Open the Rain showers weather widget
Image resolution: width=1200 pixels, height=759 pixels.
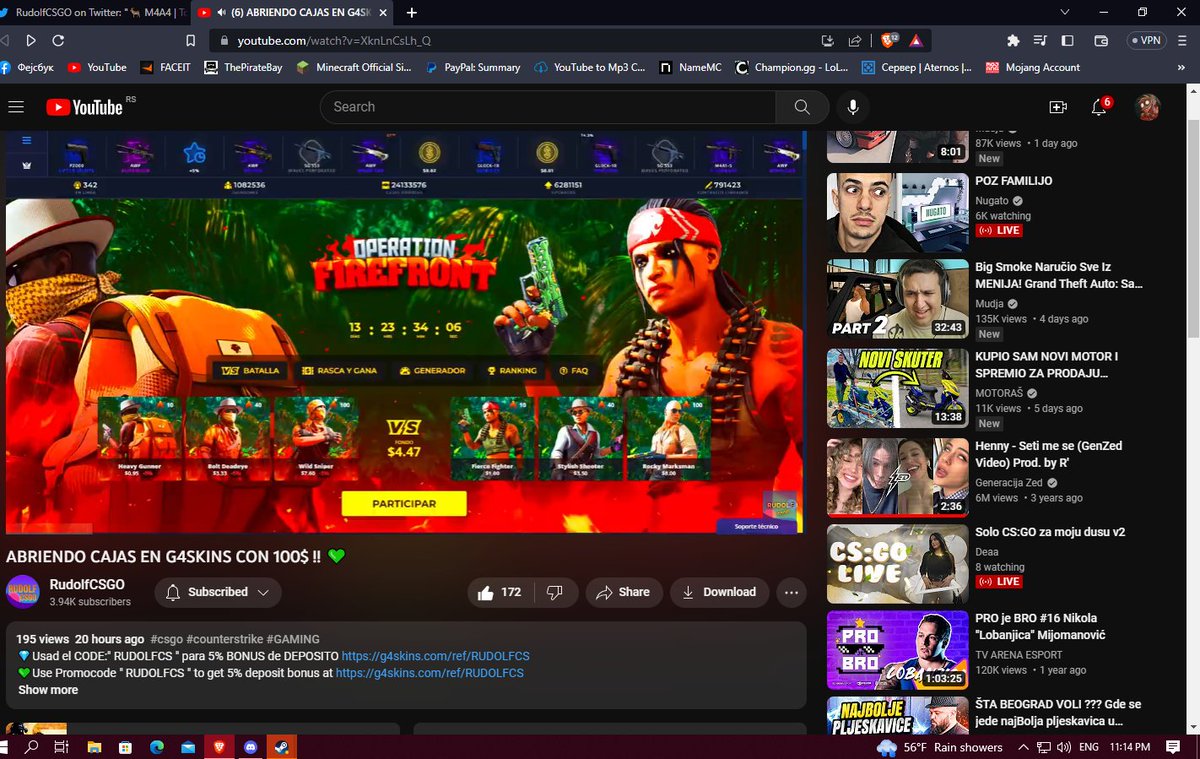click(940, 747)
